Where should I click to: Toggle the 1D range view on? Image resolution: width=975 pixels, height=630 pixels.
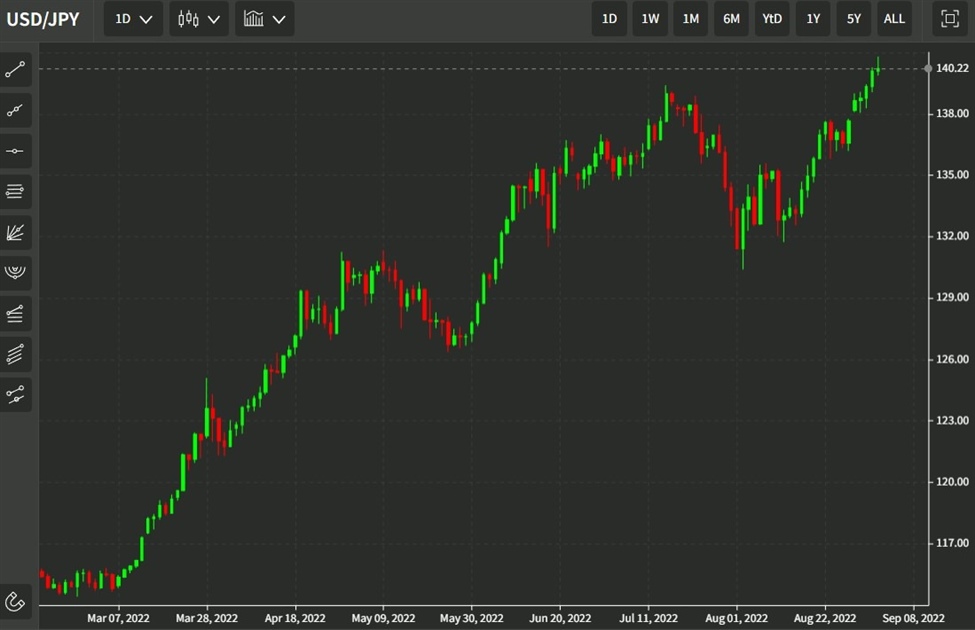pos(609,18)
